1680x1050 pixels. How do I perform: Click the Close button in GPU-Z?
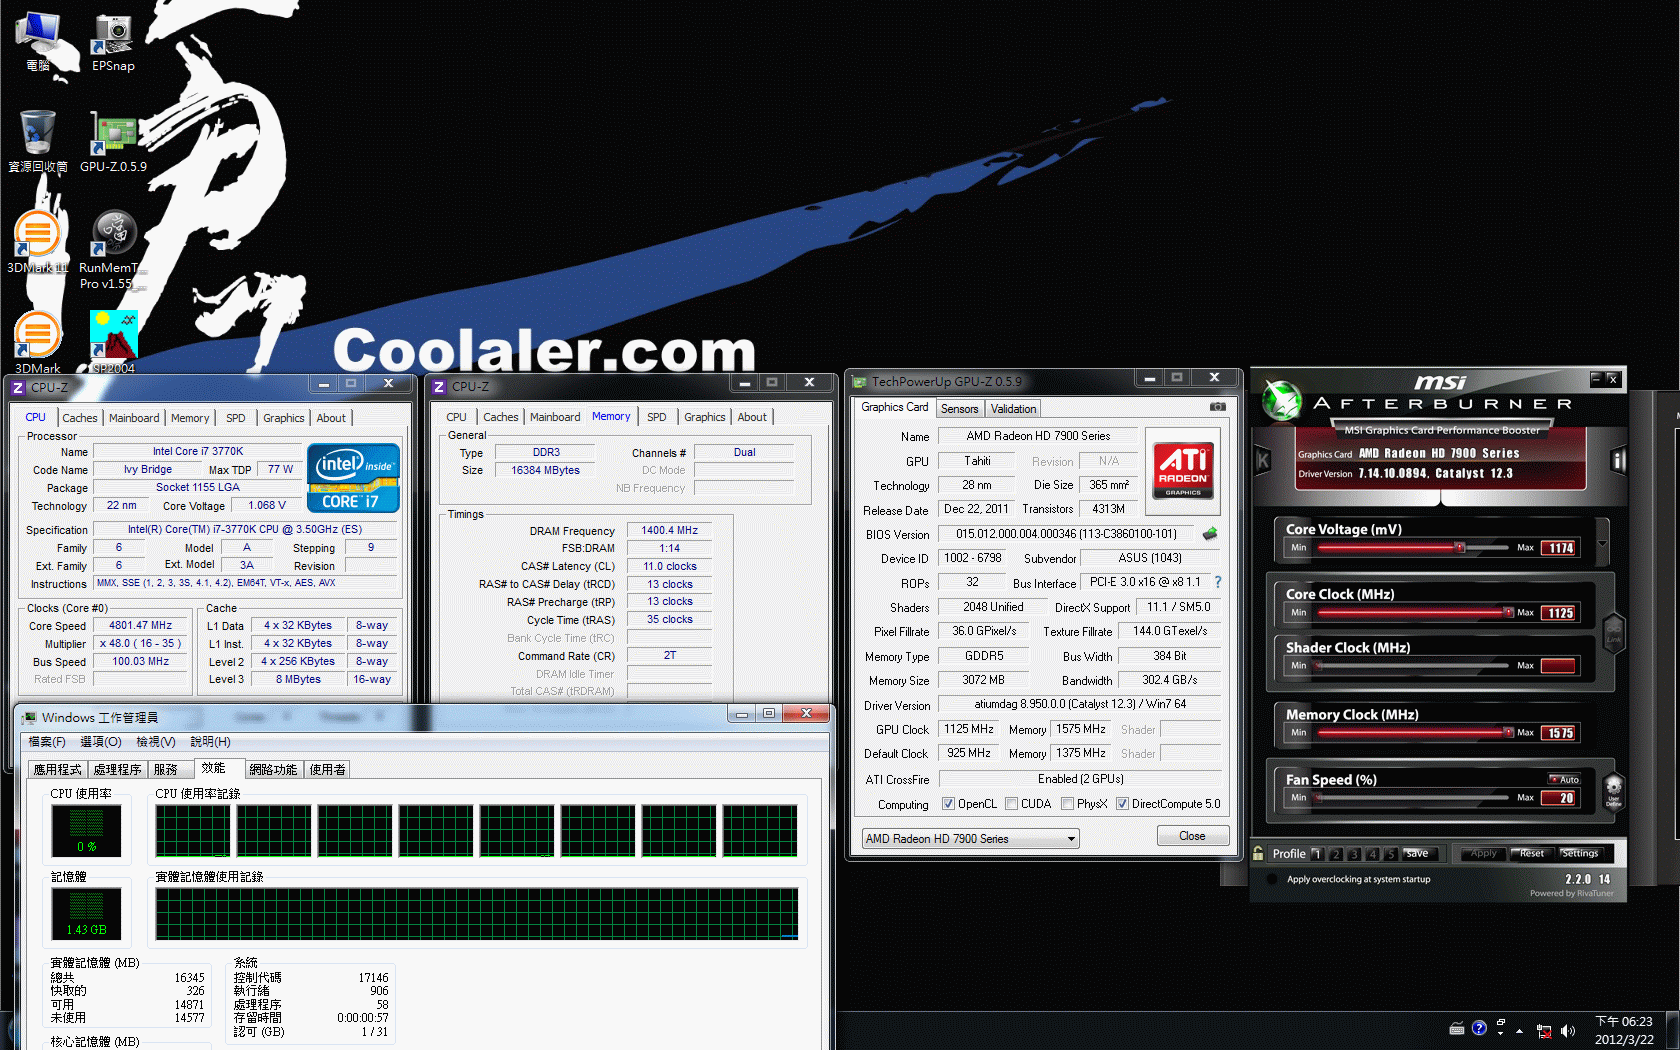coord(1192,836)
